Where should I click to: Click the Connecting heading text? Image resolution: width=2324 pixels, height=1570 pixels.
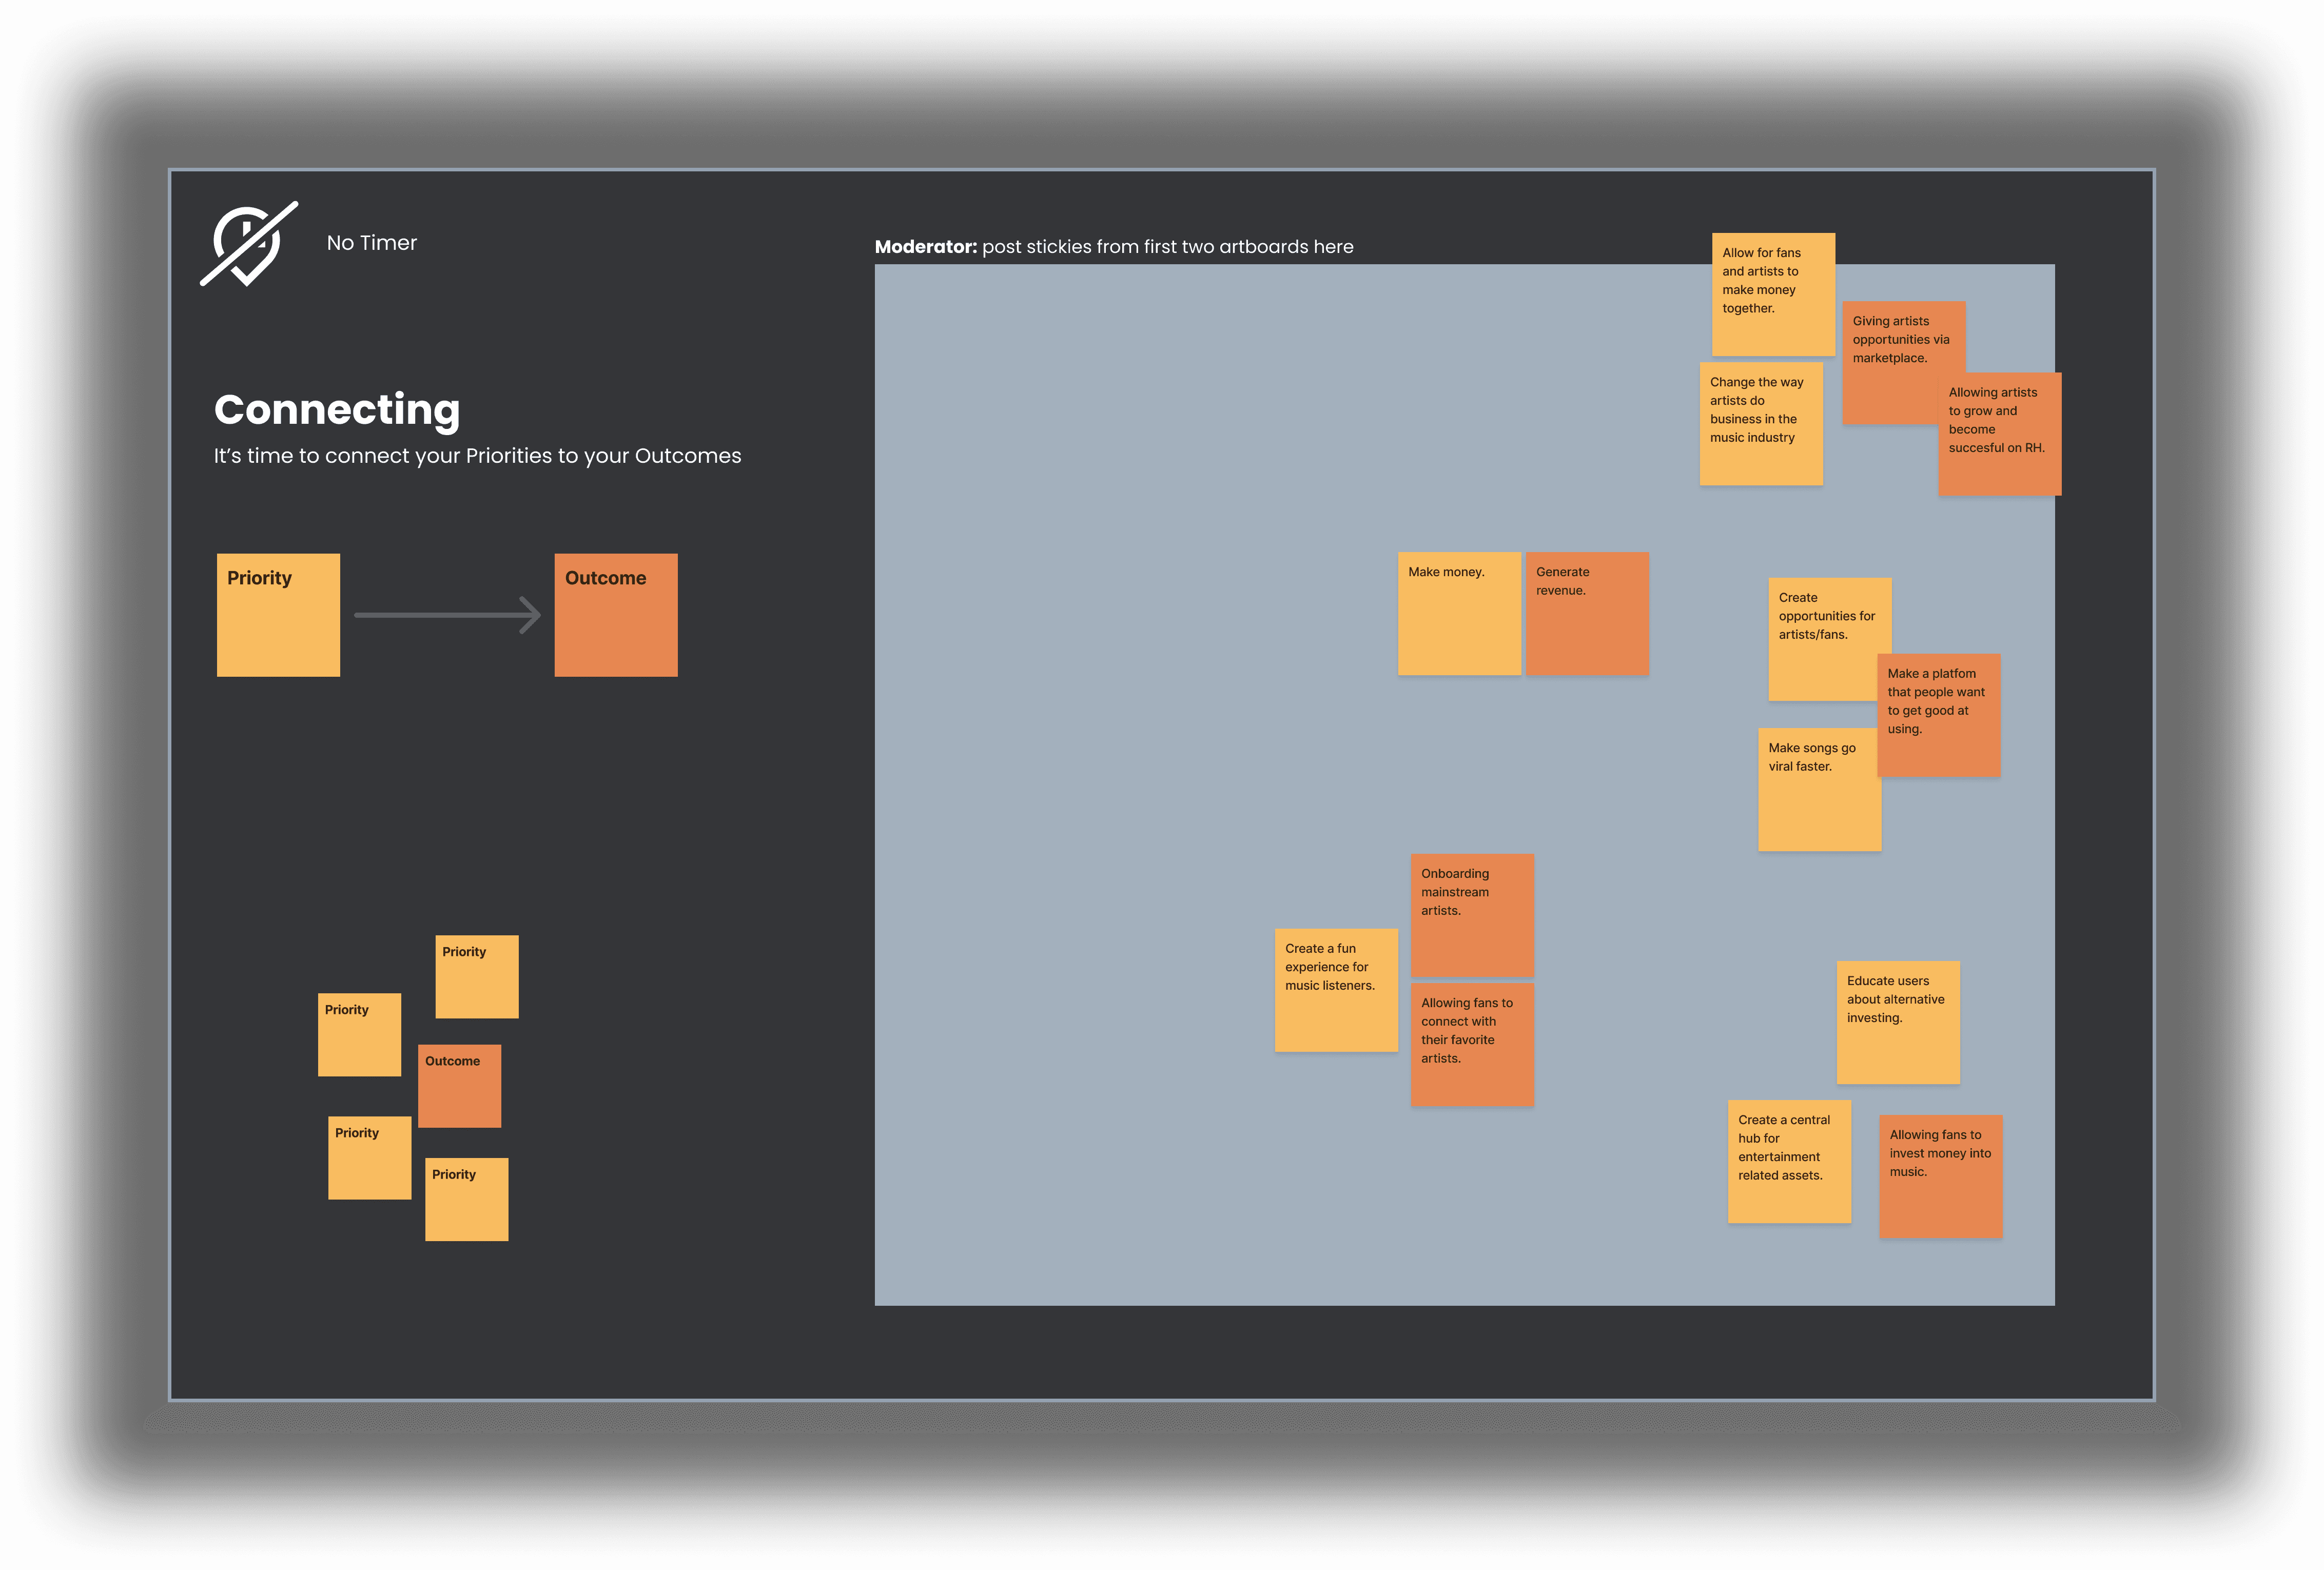[x=337, y=410]
